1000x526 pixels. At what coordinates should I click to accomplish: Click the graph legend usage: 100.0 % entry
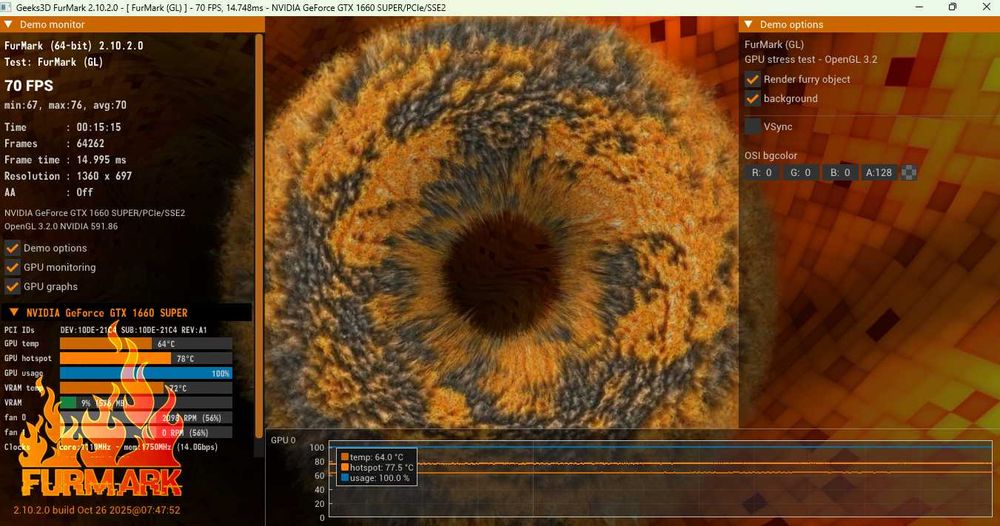pos(375,478)
